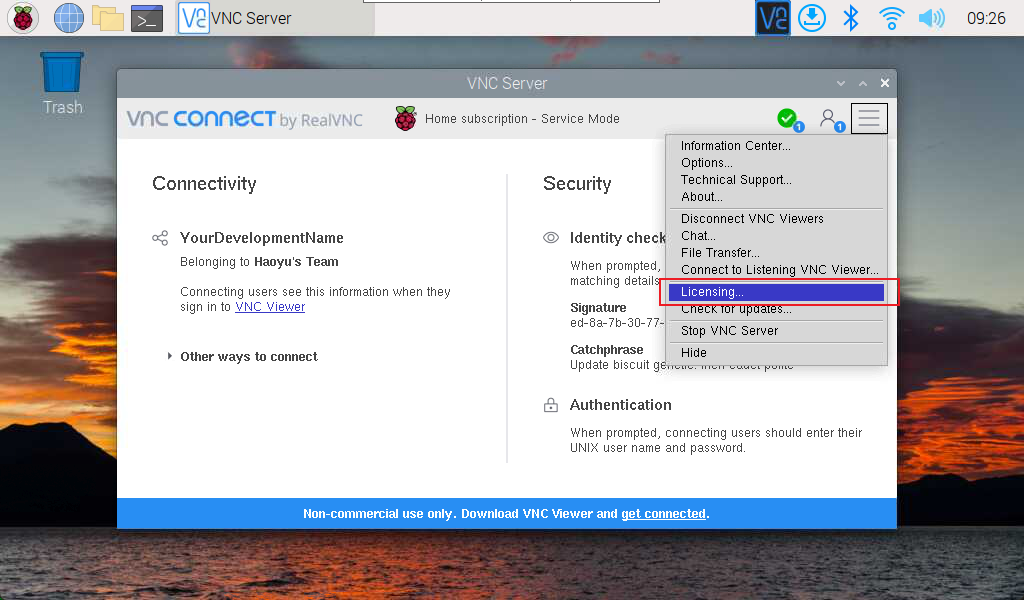Viewport: 1024px width, 600px height.
Task: Open Chat... from the menu
Action: point(776,236)
